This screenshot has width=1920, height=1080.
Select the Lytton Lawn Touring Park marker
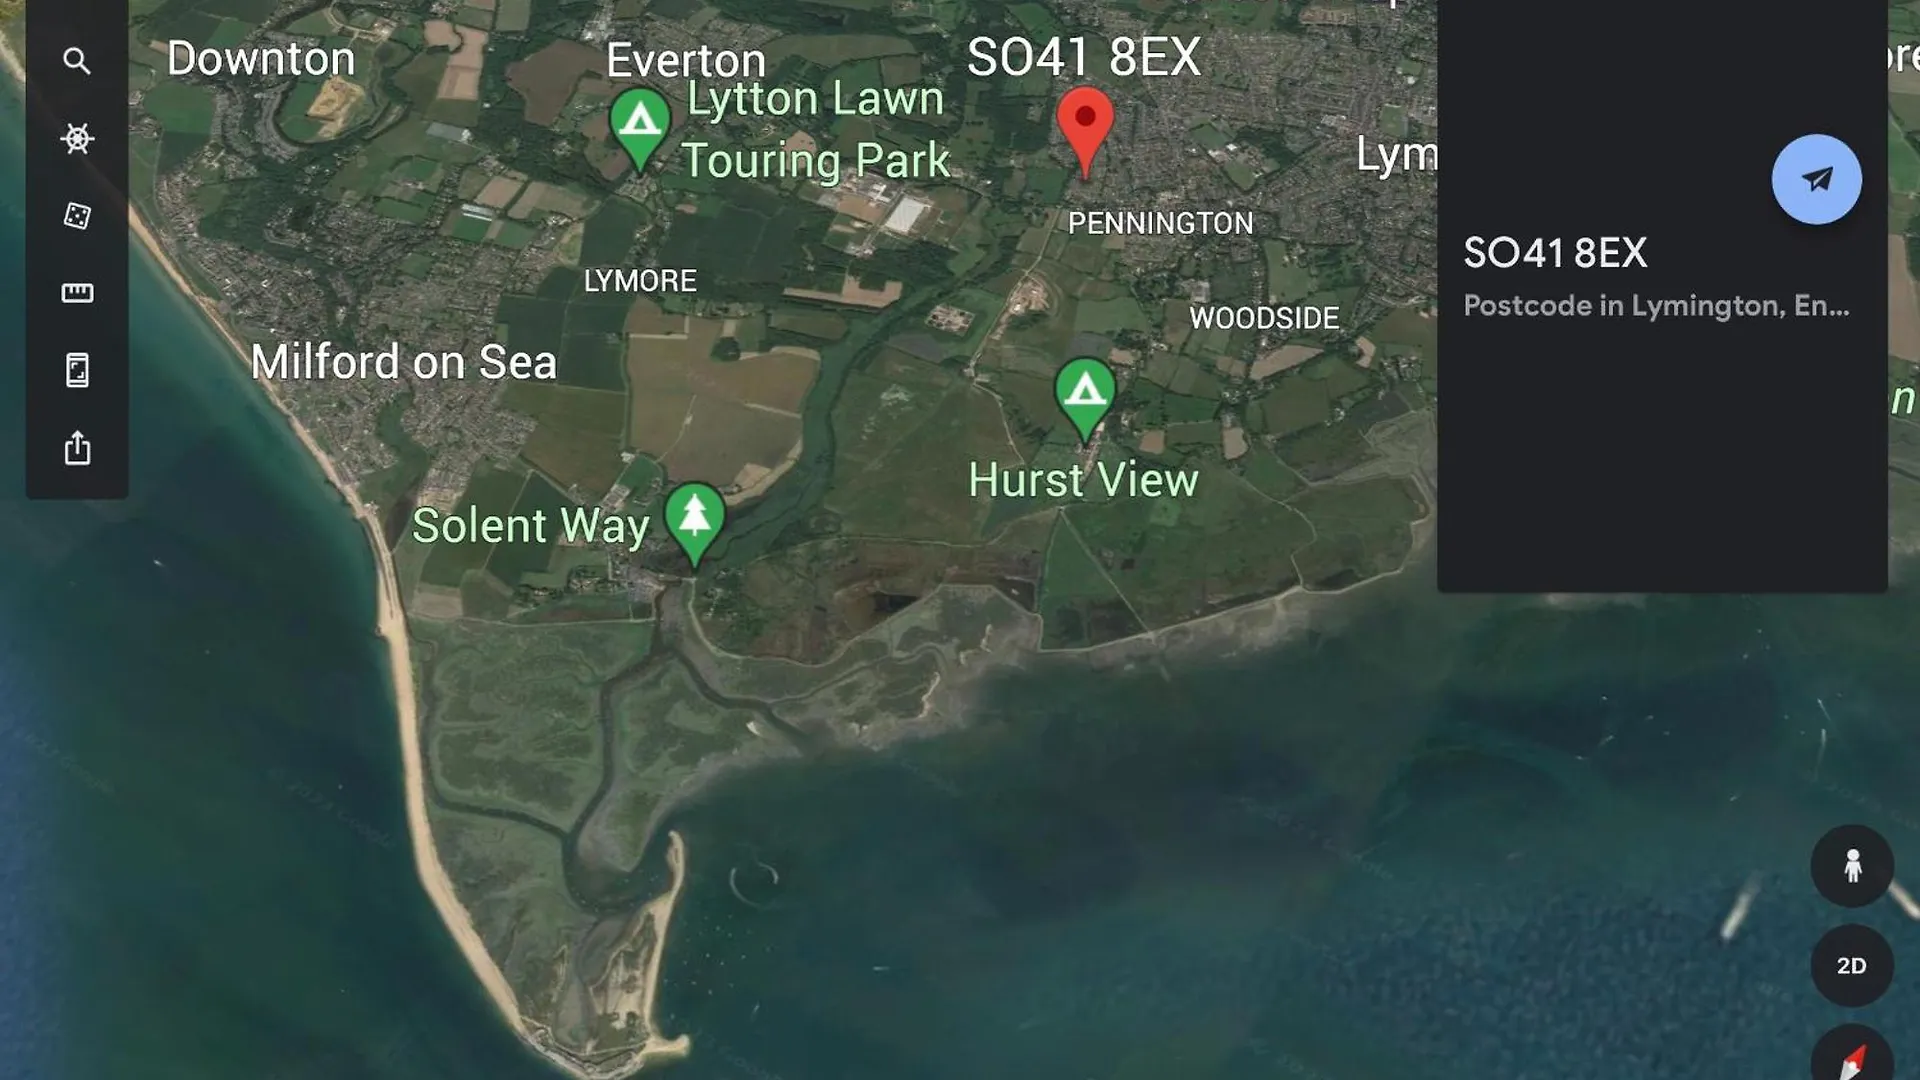pyautogui.click(x=640, y=130)
